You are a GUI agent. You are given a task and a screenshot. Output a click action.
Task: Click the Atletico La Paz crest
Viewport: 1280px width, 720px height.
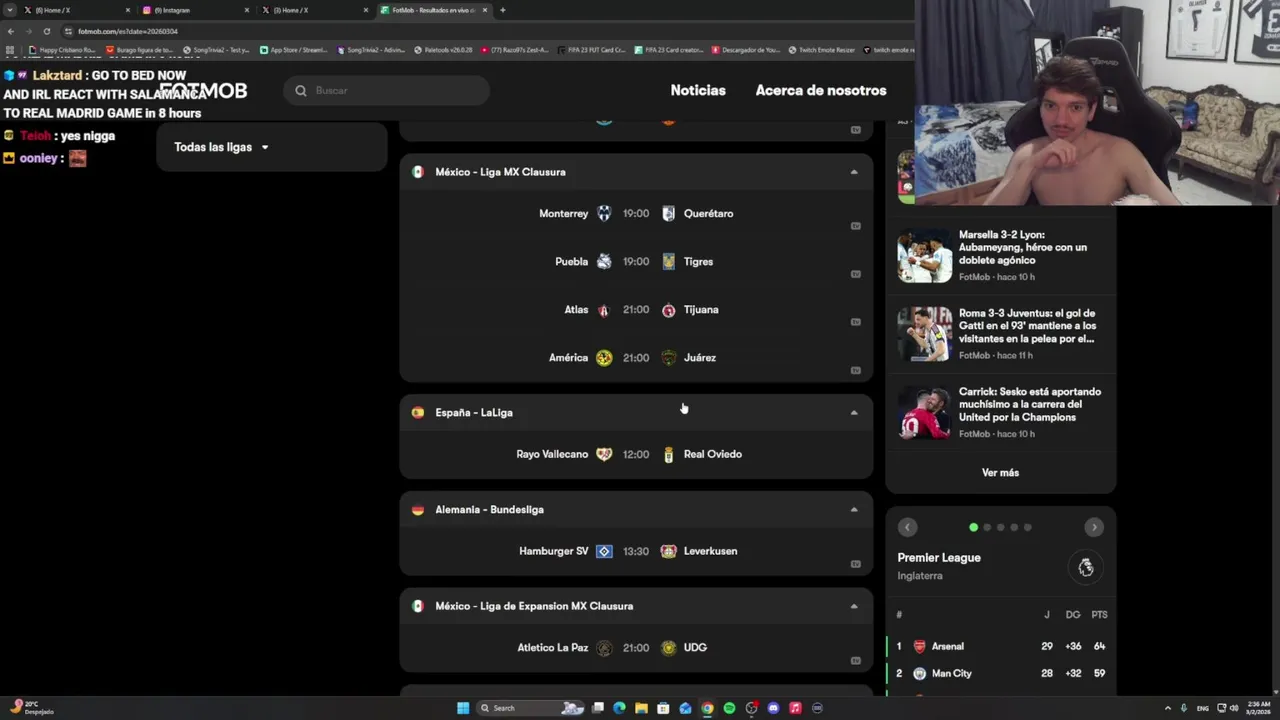coord(604,648)
